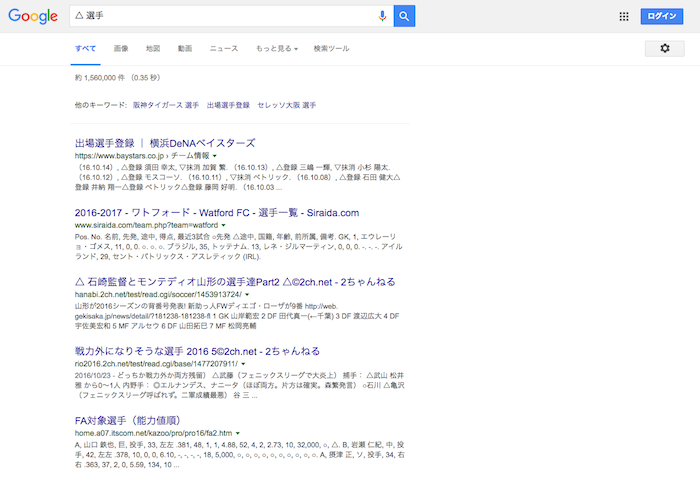
Task: Open 検索ツール options
Action: click(x=331, y=48)
